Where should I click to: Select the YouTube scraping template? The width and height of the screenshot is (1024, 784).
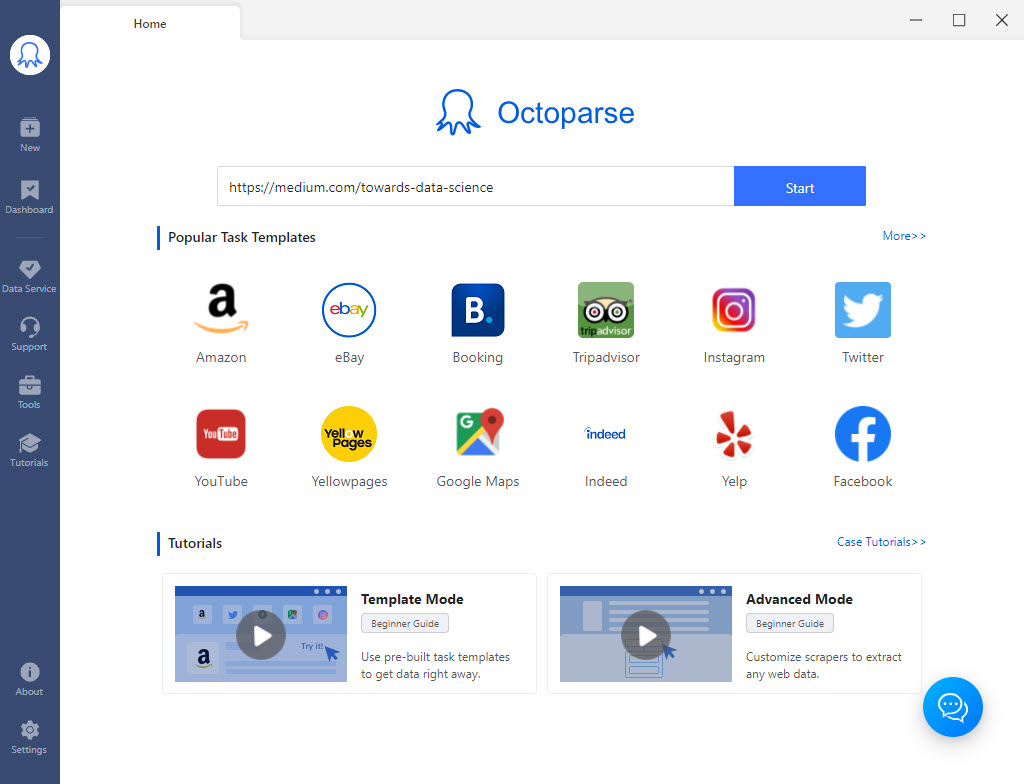click(221, 434)
